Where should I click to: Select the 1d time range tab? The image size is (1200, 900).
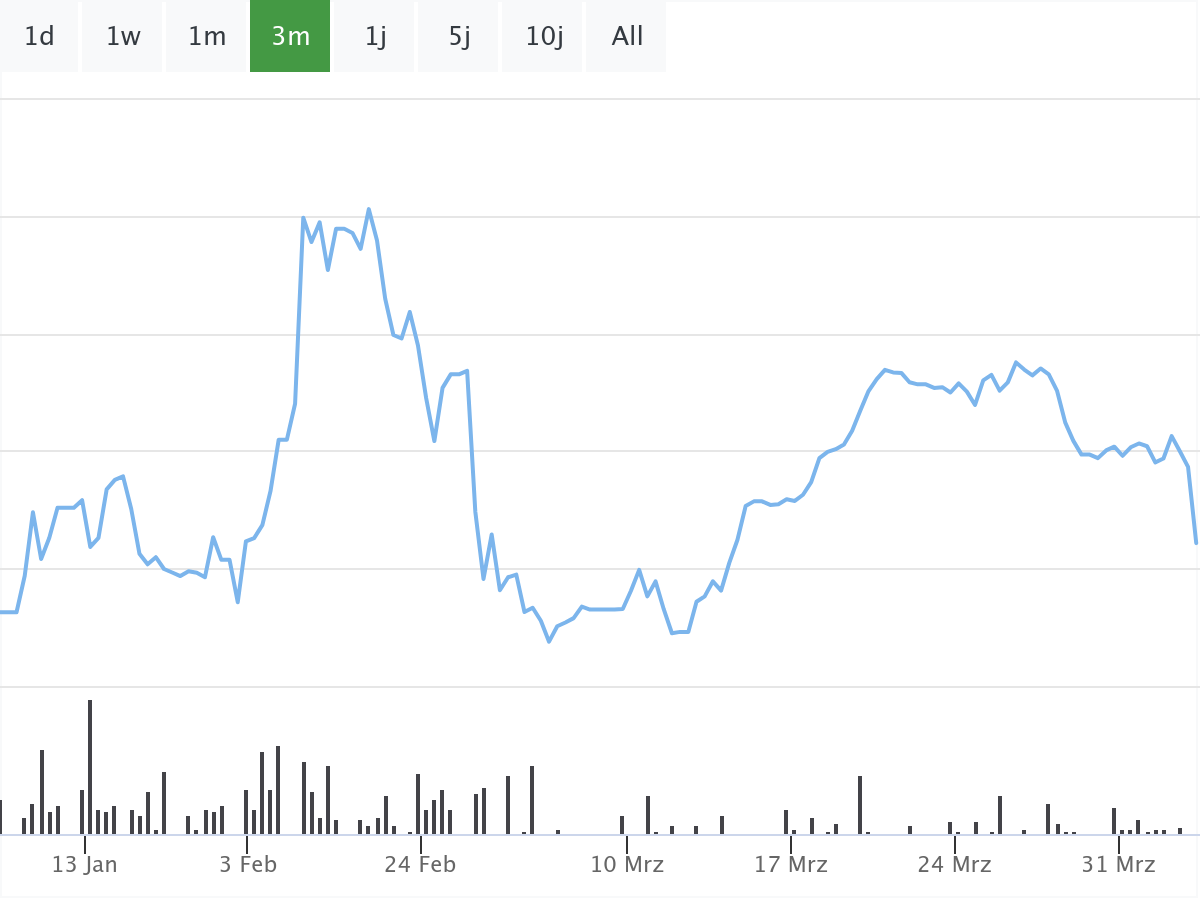click(39, 37)
